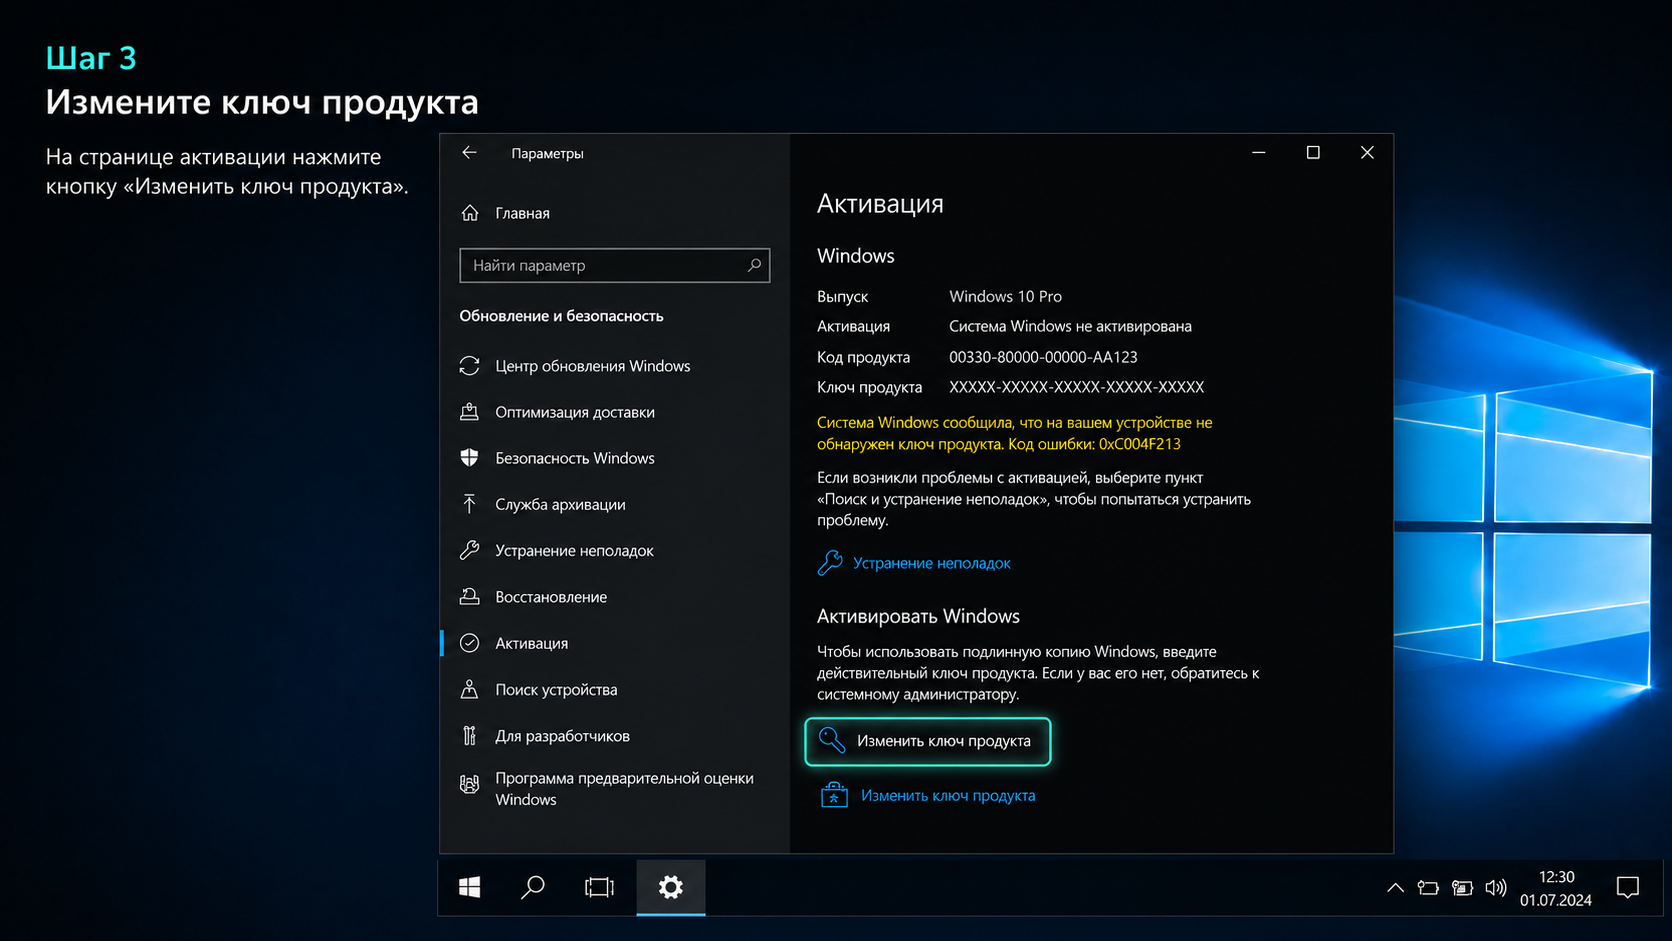Click the Активация page heading
The image size is (1672, 941).
880,204
